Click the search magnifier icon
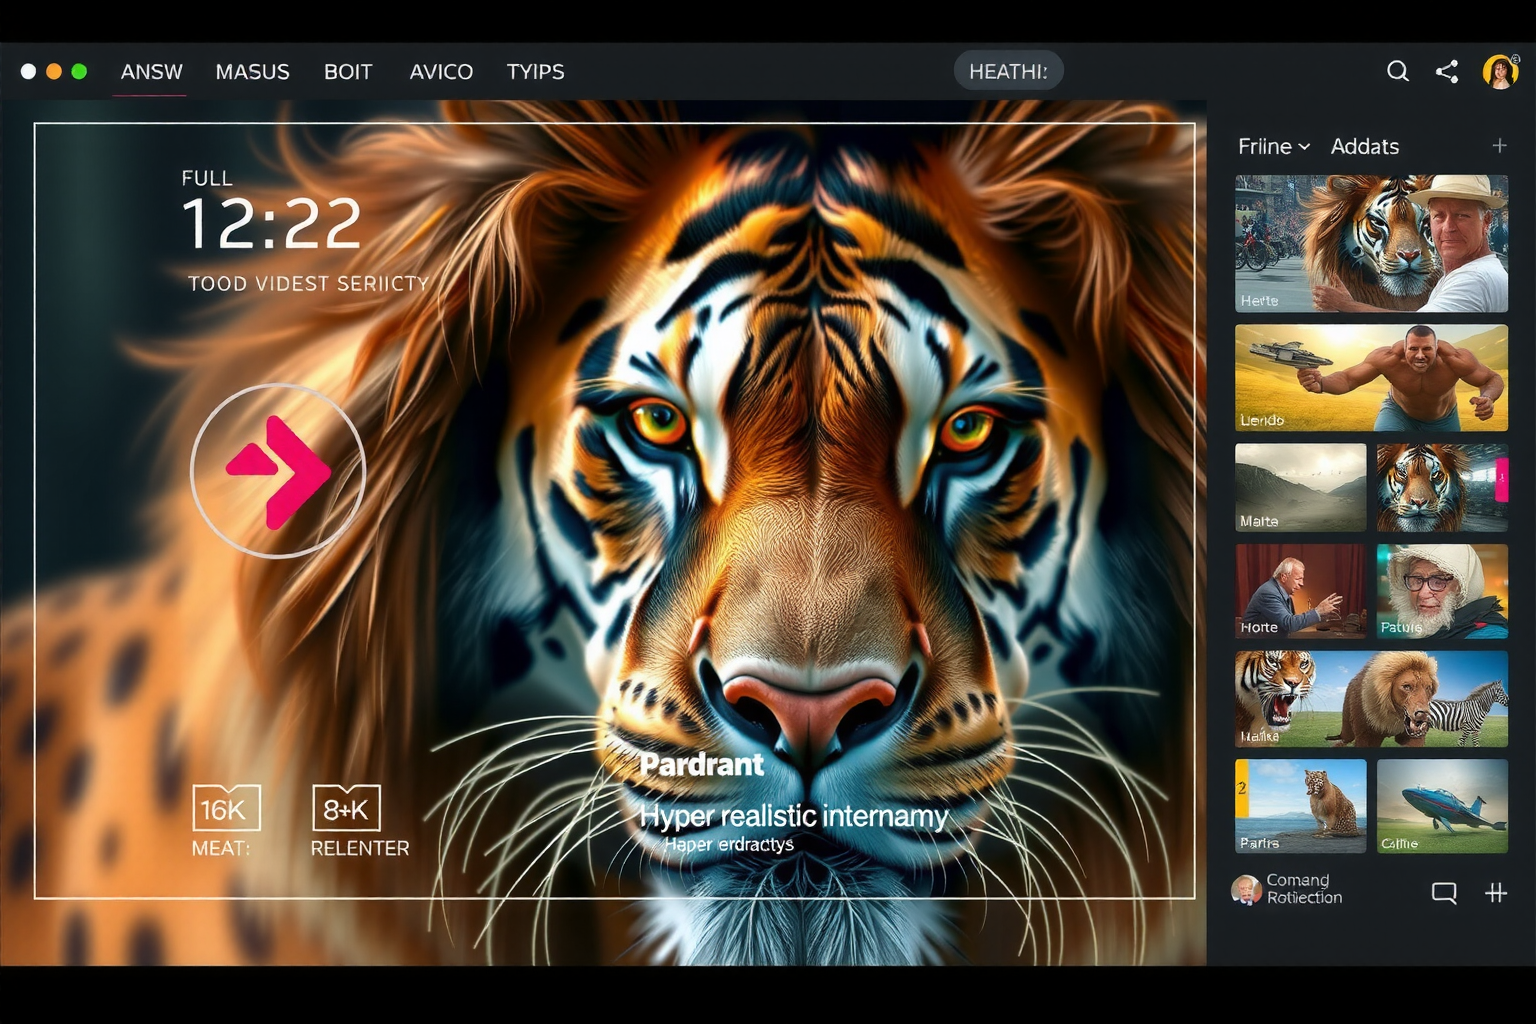 coord(1397,71)
